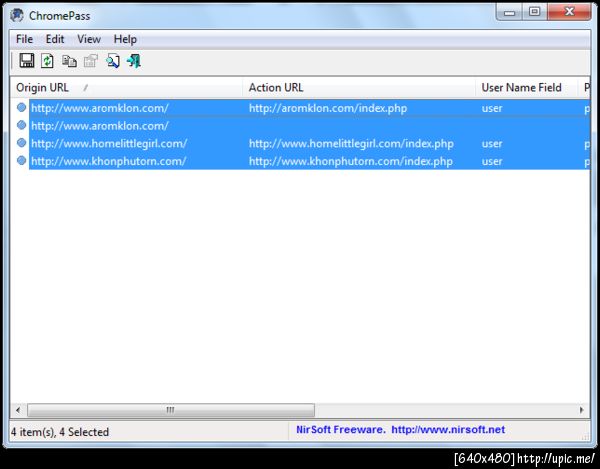
Task: Click the khonphutorn.com/index.php action URL cell
Action: point(351,161)
